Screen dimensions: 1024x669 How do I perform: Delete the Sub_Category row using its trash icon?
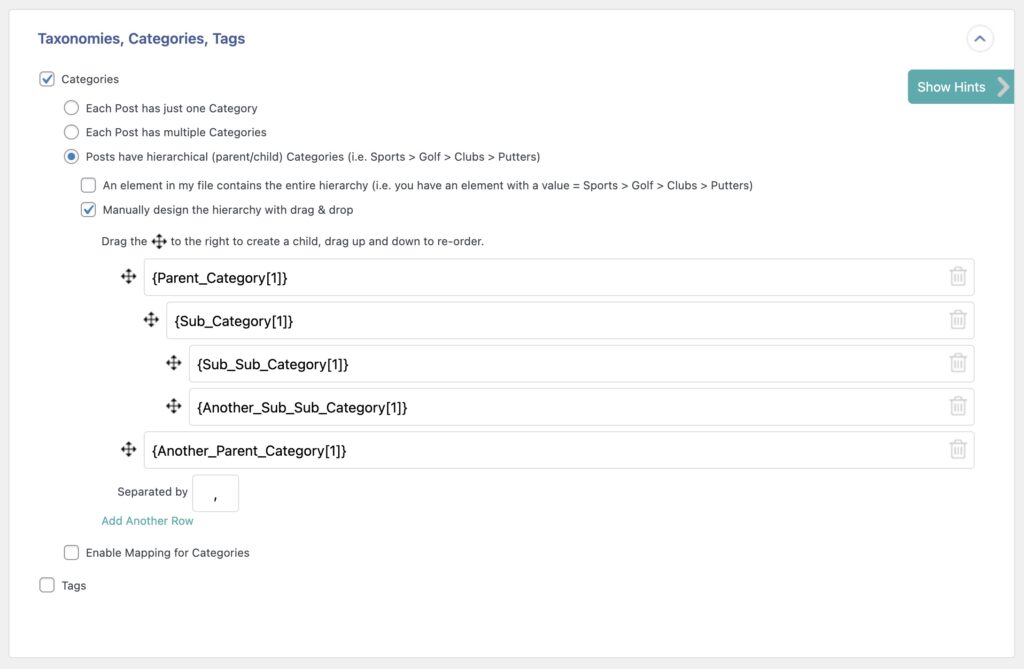958,319
